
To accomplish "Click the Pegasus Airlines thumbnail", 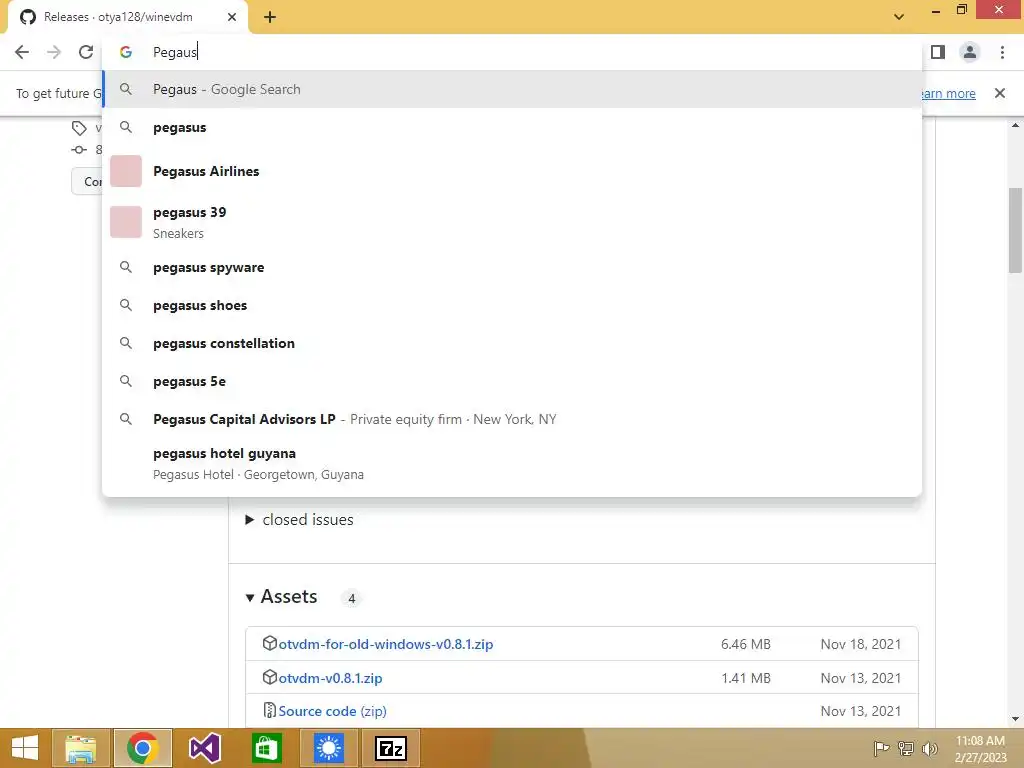I will [x=126, y=171].
